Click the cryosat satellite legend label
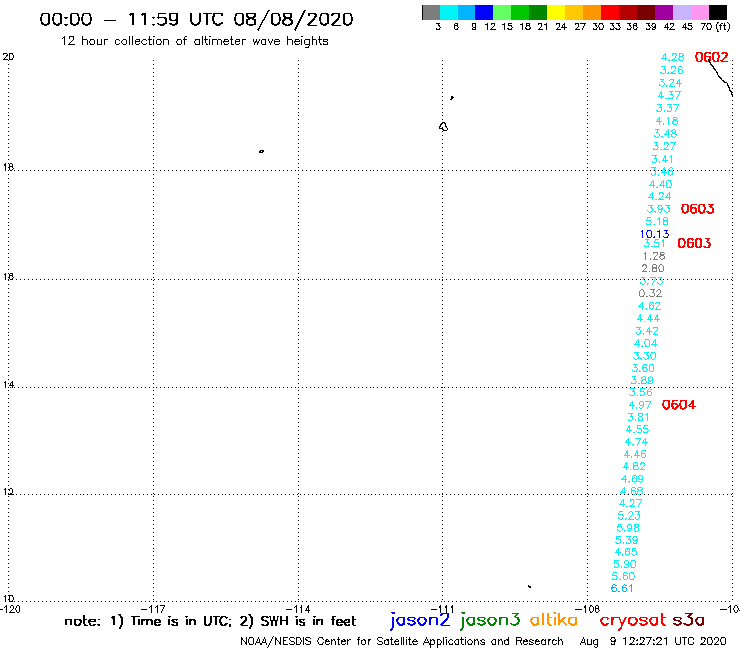 [633, 620]
